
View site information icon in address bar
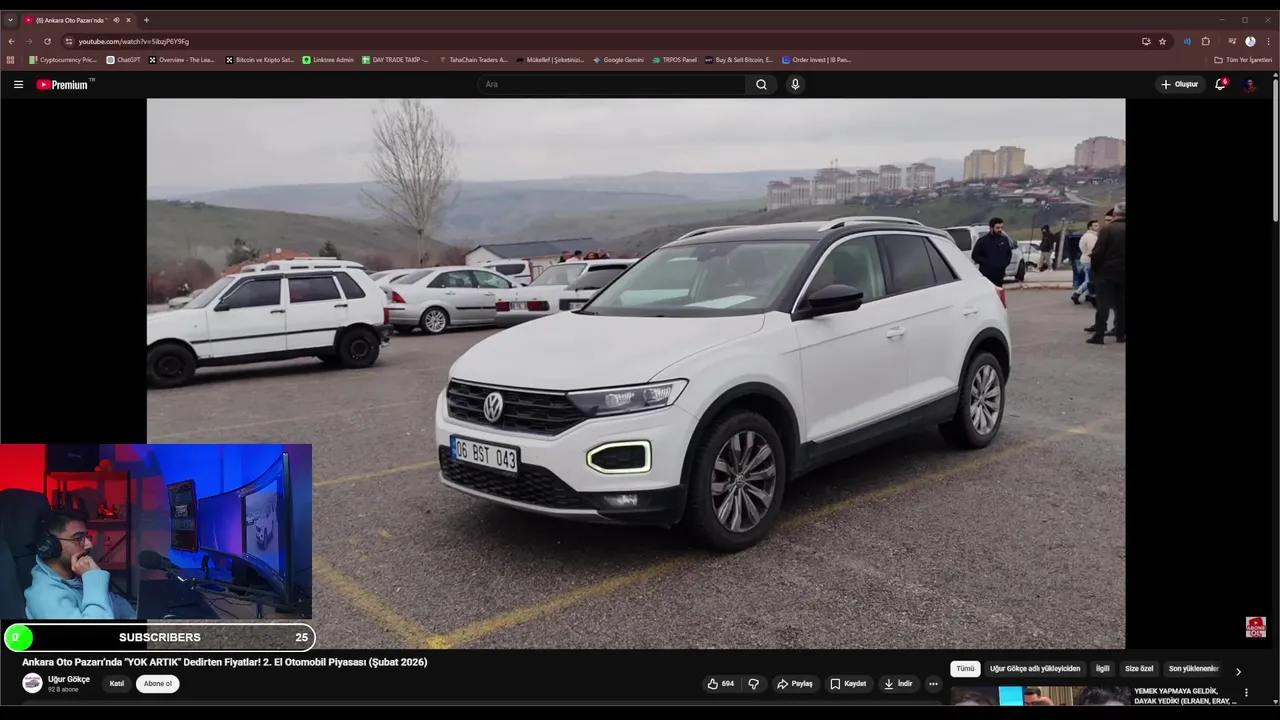(69, 41)
